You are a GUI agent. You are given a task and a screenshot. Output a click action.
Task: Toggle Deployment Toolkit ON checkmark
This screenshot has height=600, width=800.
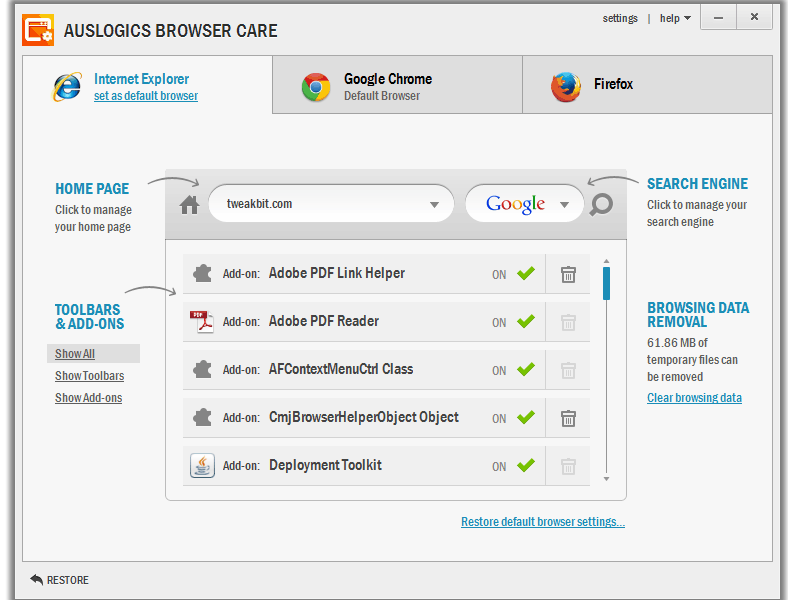tap(526, 465)
